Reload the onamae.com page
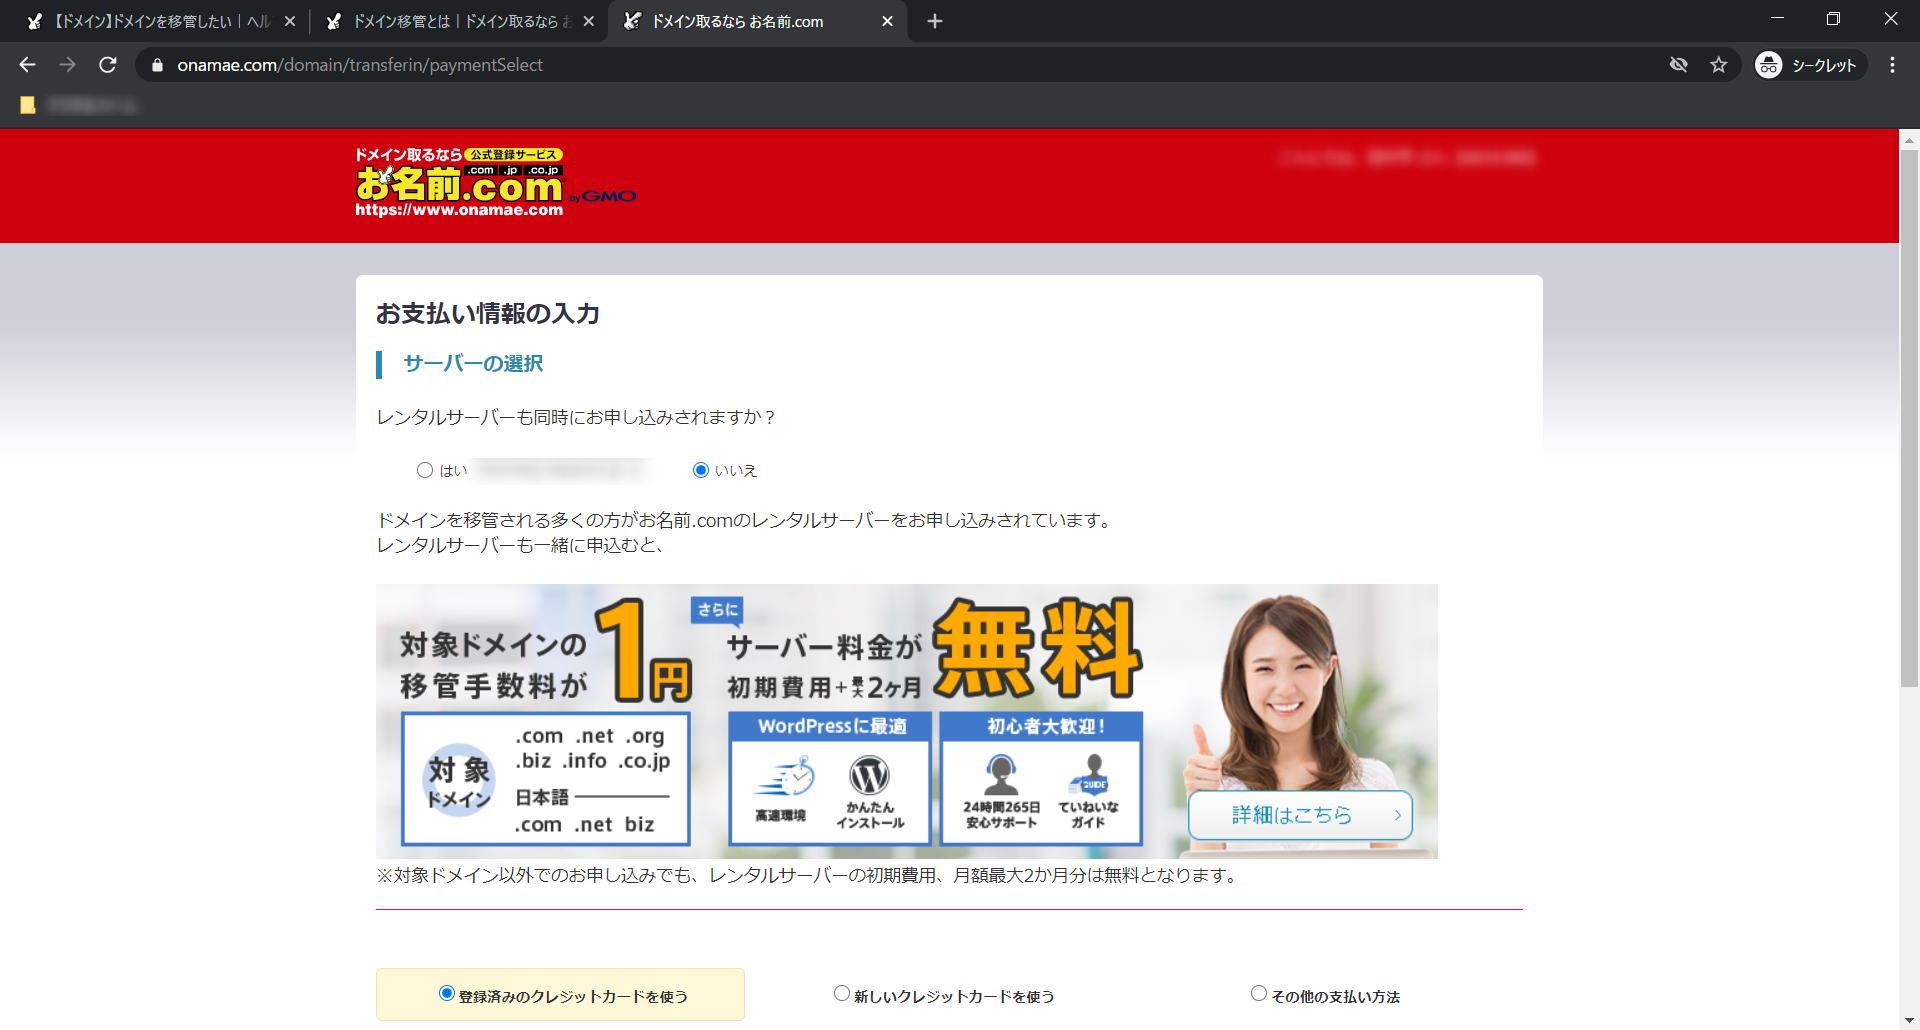The height and width of the screenshot is (1030, 1920). click(x=108, y=65)
